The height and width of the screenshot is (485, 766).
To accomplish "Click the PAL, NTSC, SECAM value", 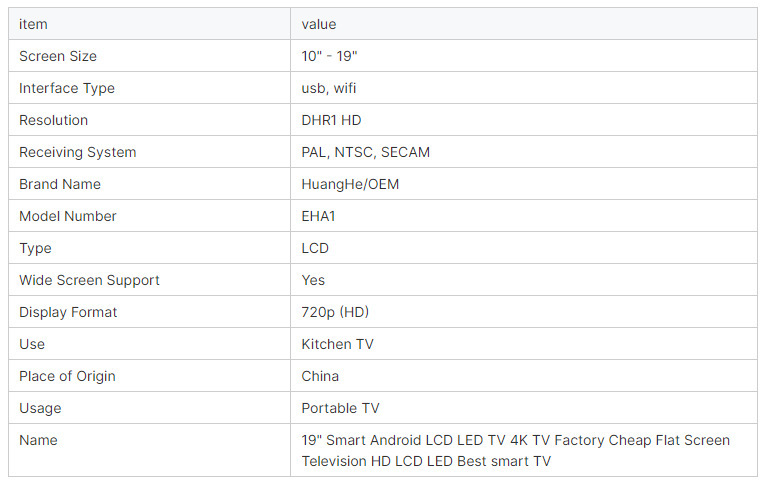I will 366,152.
